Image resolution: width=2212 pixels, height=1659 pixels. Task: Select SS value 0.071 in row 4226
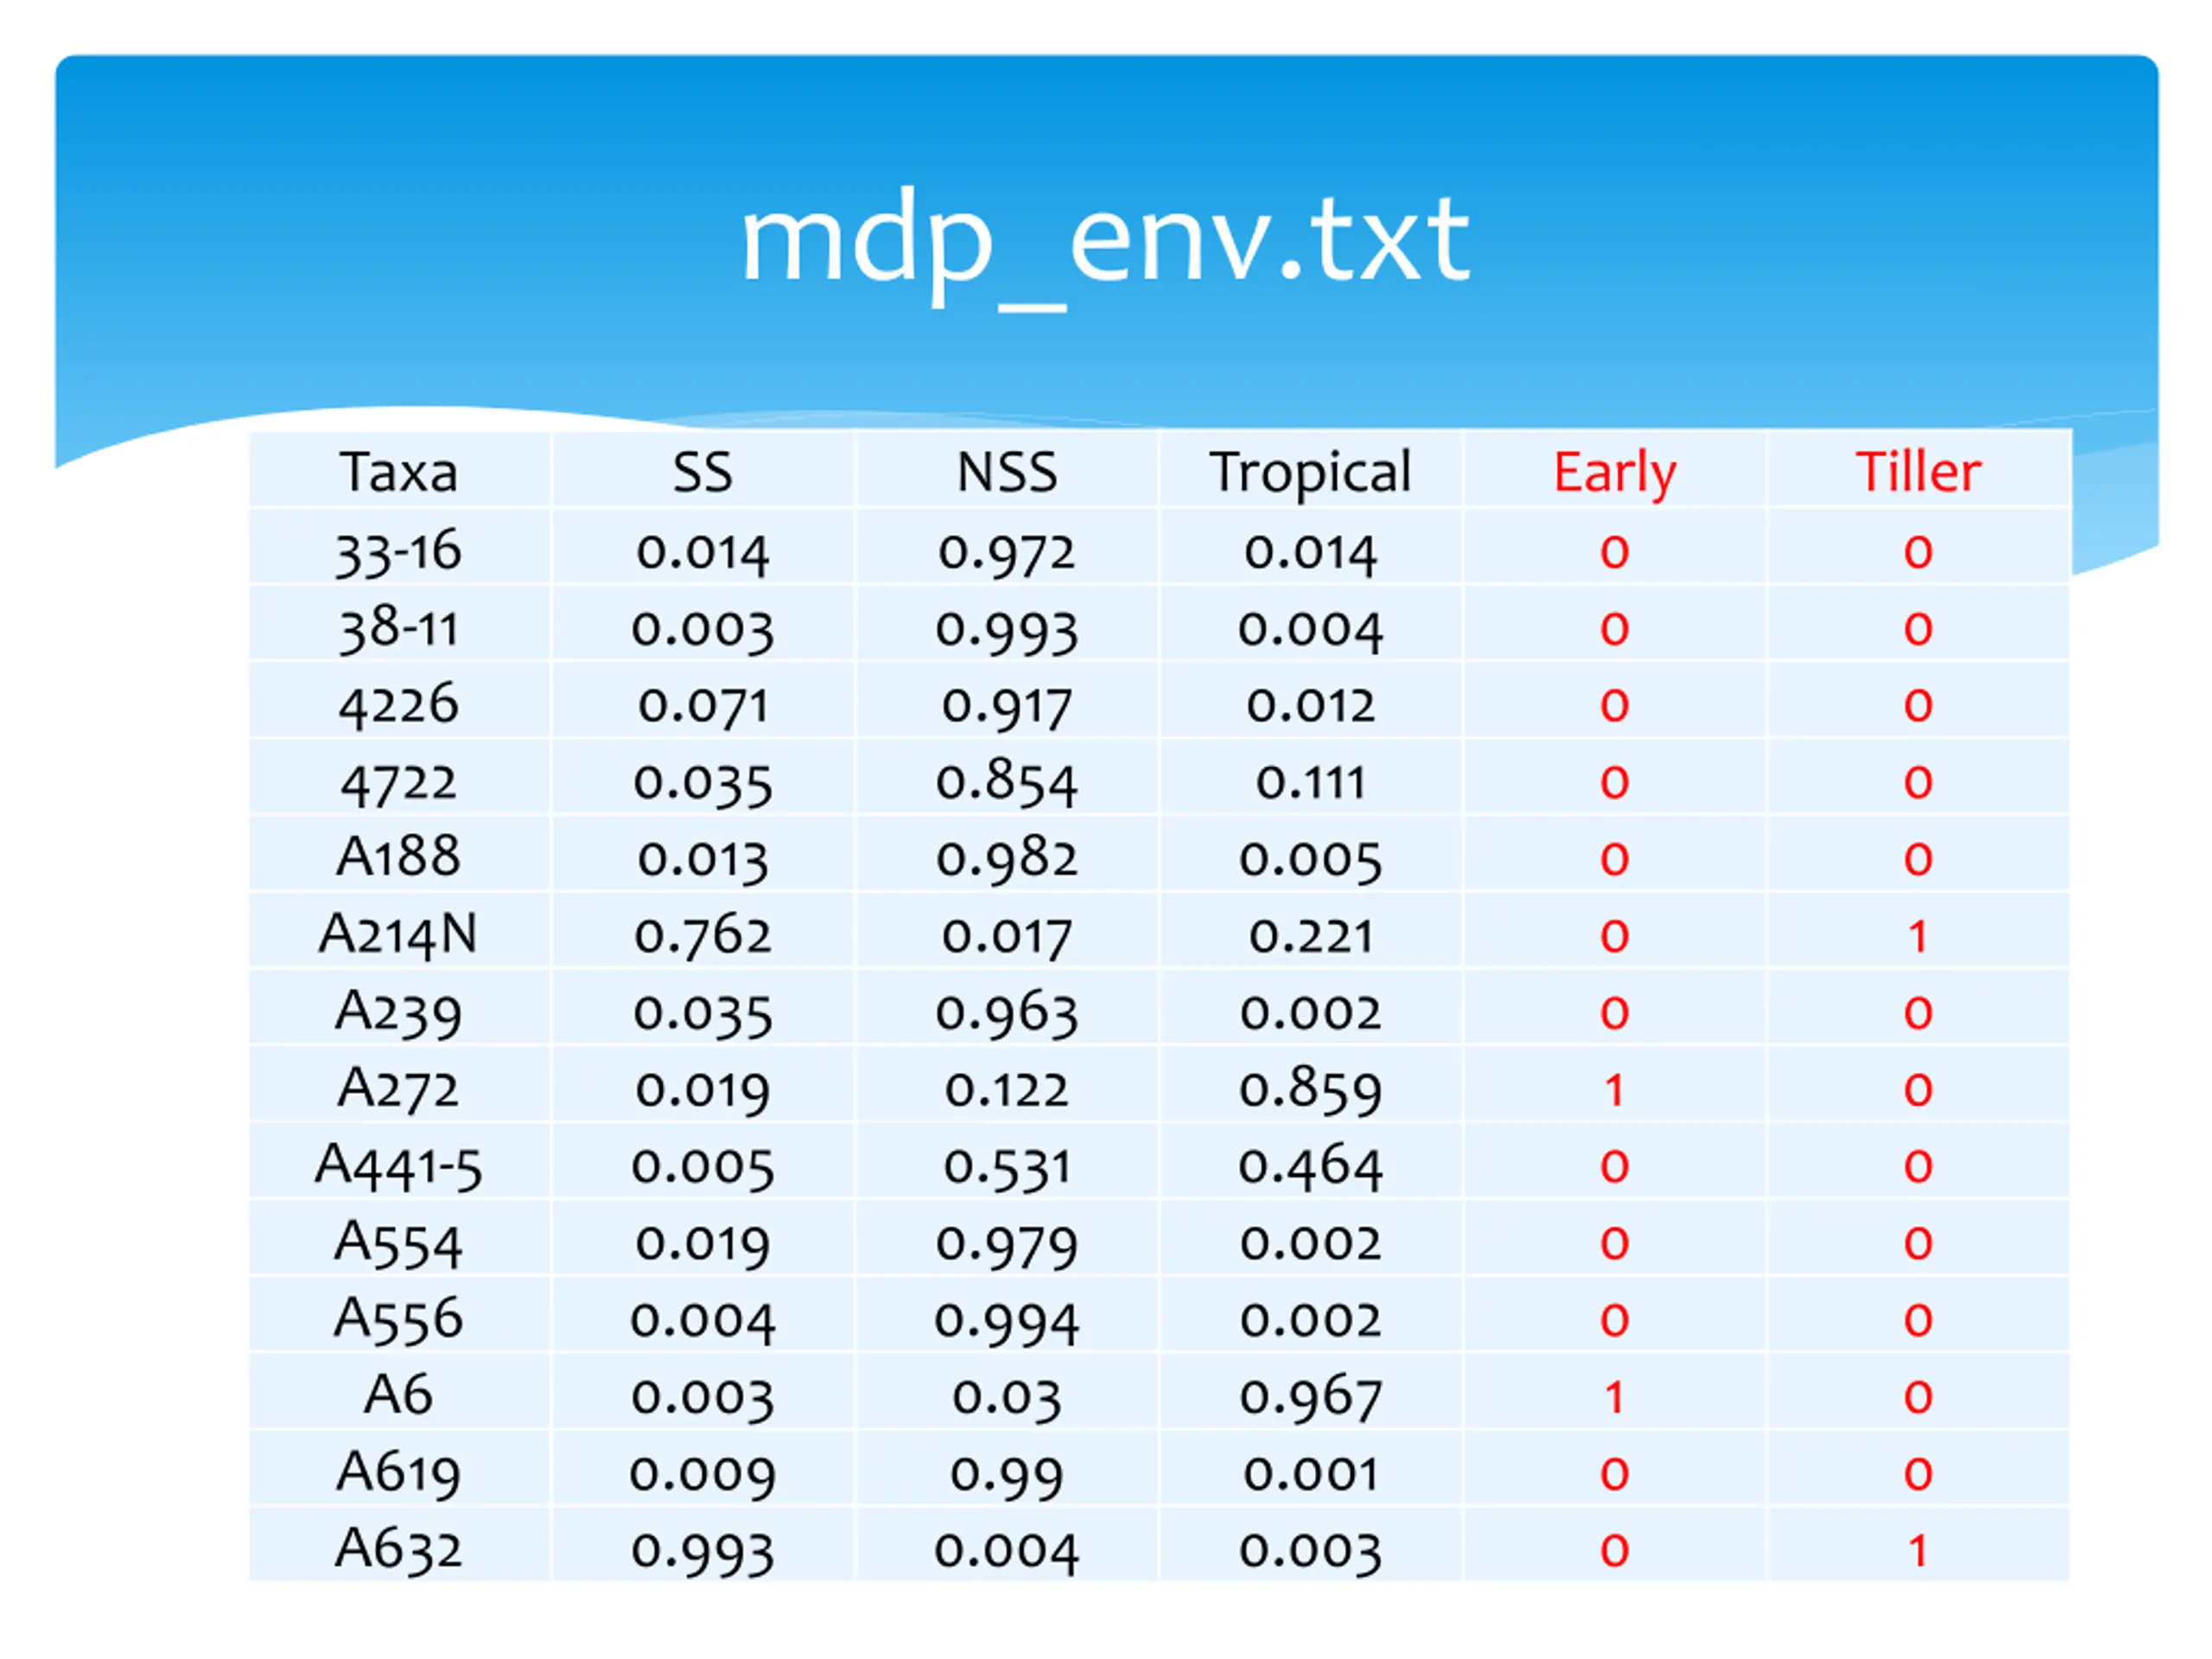[703, 708]
